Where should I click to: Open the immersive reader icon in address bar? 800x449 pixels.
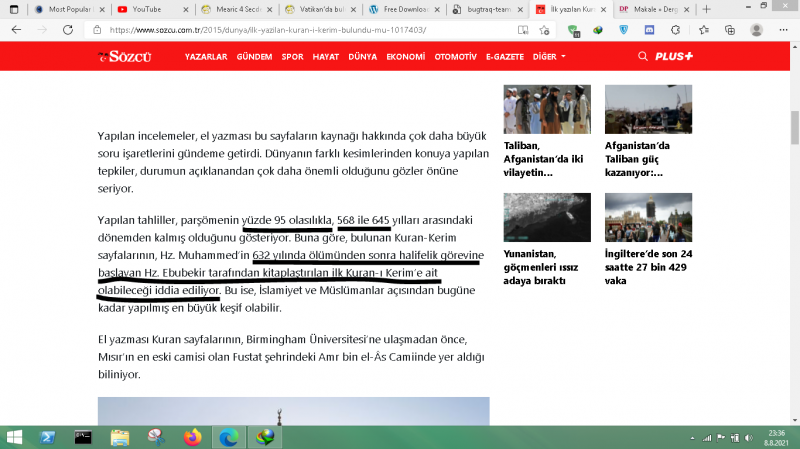(x=523, y=30)
